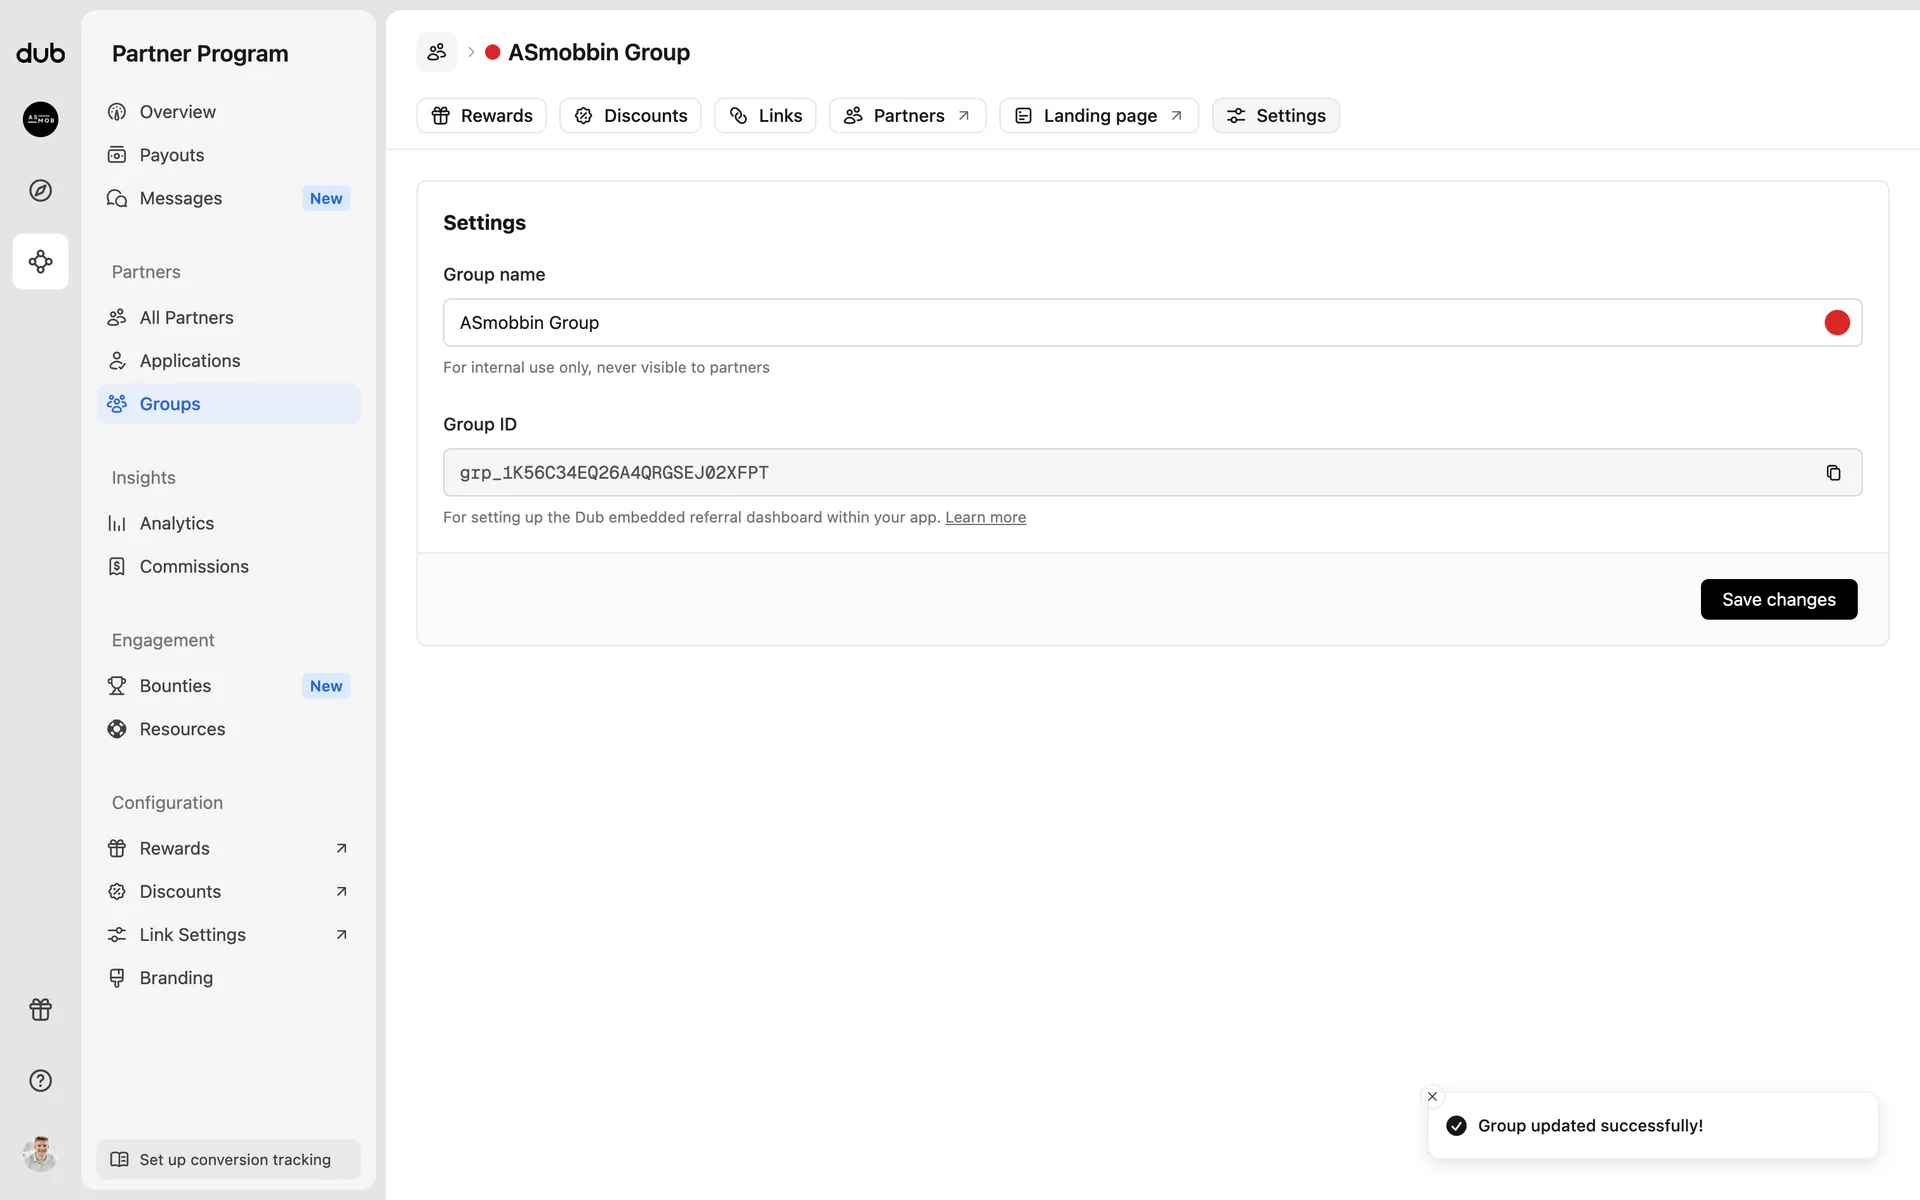Open the red group color picker
1920x1200 pixels.
[x=1836, y=323]
